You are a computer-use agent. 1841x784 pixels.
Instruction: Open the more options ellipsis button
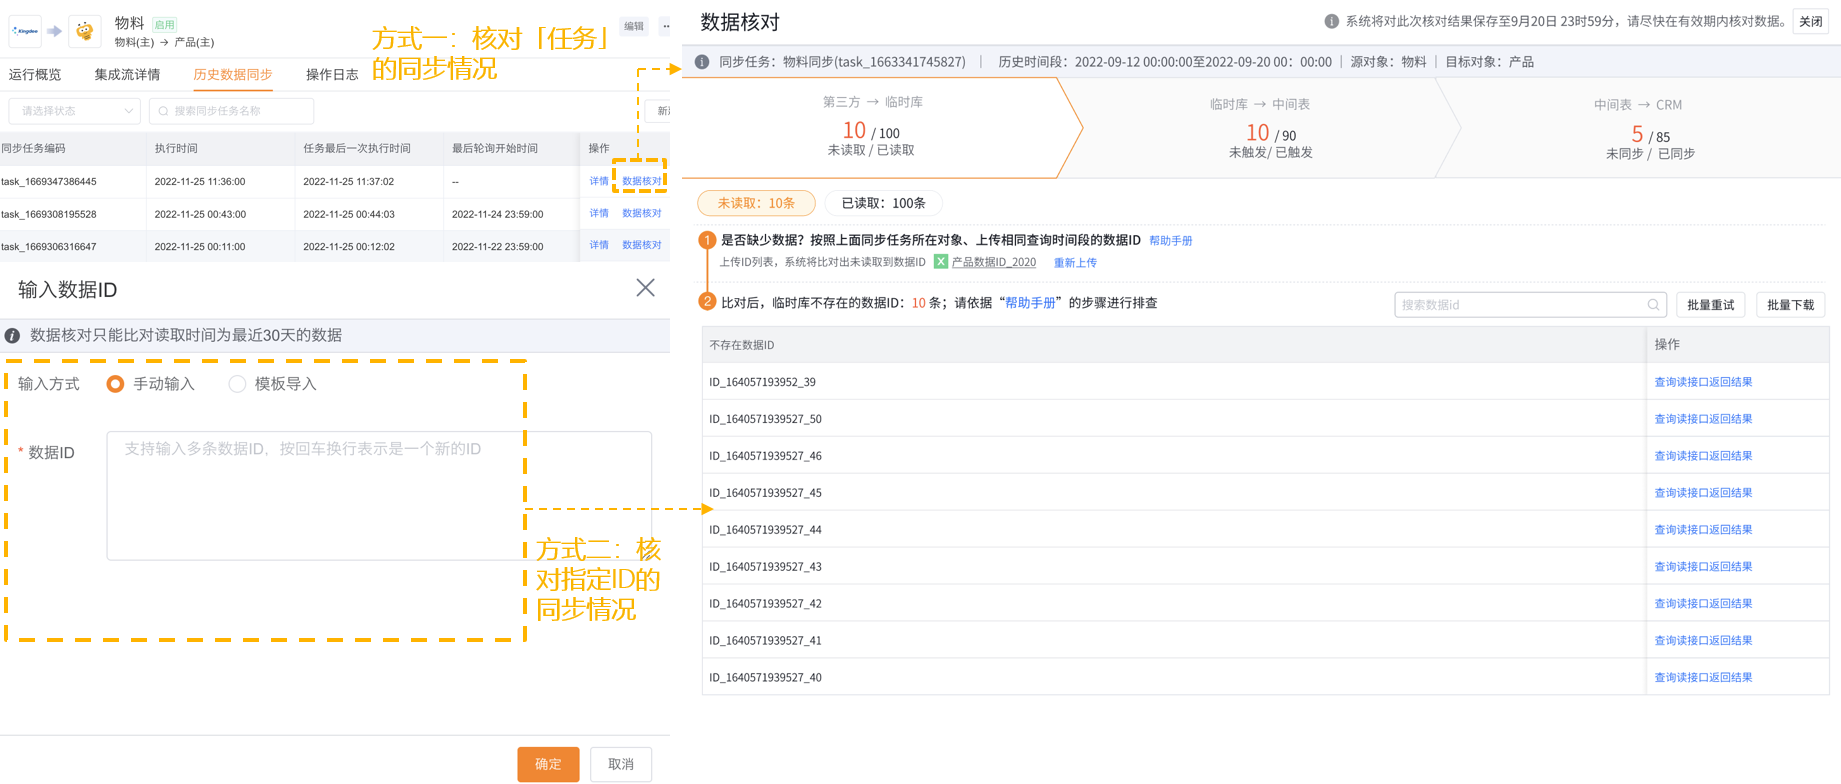665,26
